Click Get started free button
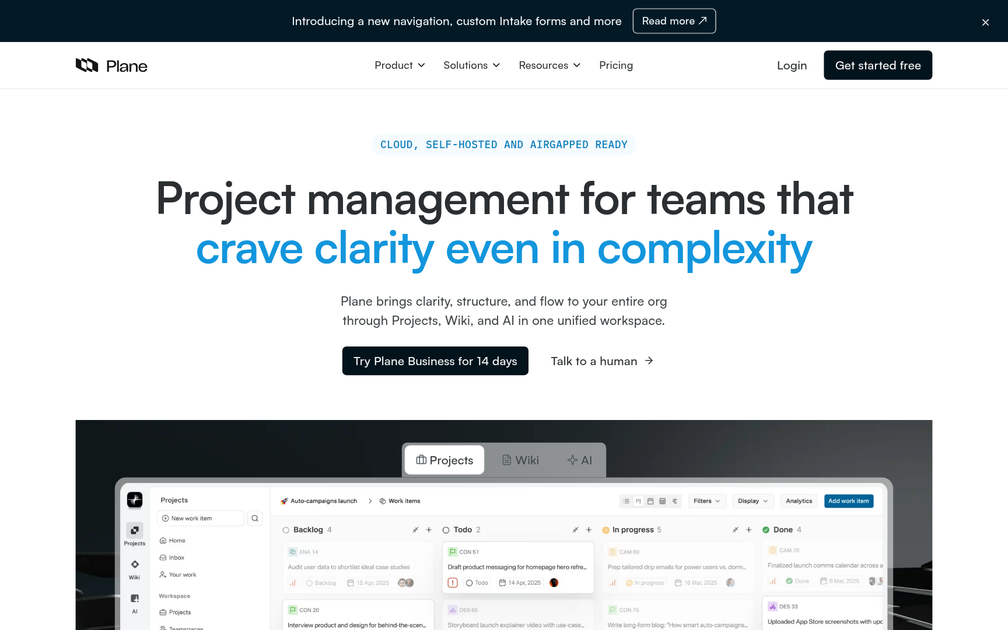1008x630 pixels. click(x=877, y=65)
